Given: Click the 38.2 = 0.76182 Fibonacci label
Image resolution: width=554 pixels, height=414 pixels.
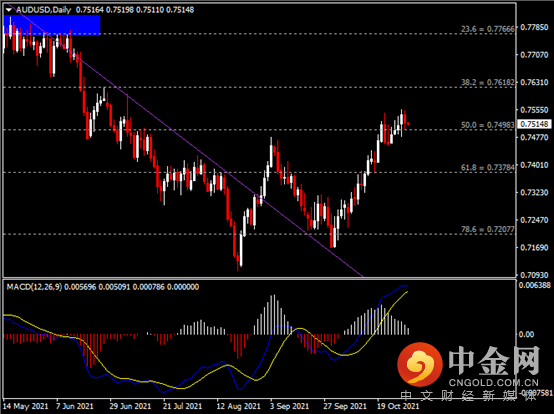Looking at the screenshot, I should click(488, 82).
